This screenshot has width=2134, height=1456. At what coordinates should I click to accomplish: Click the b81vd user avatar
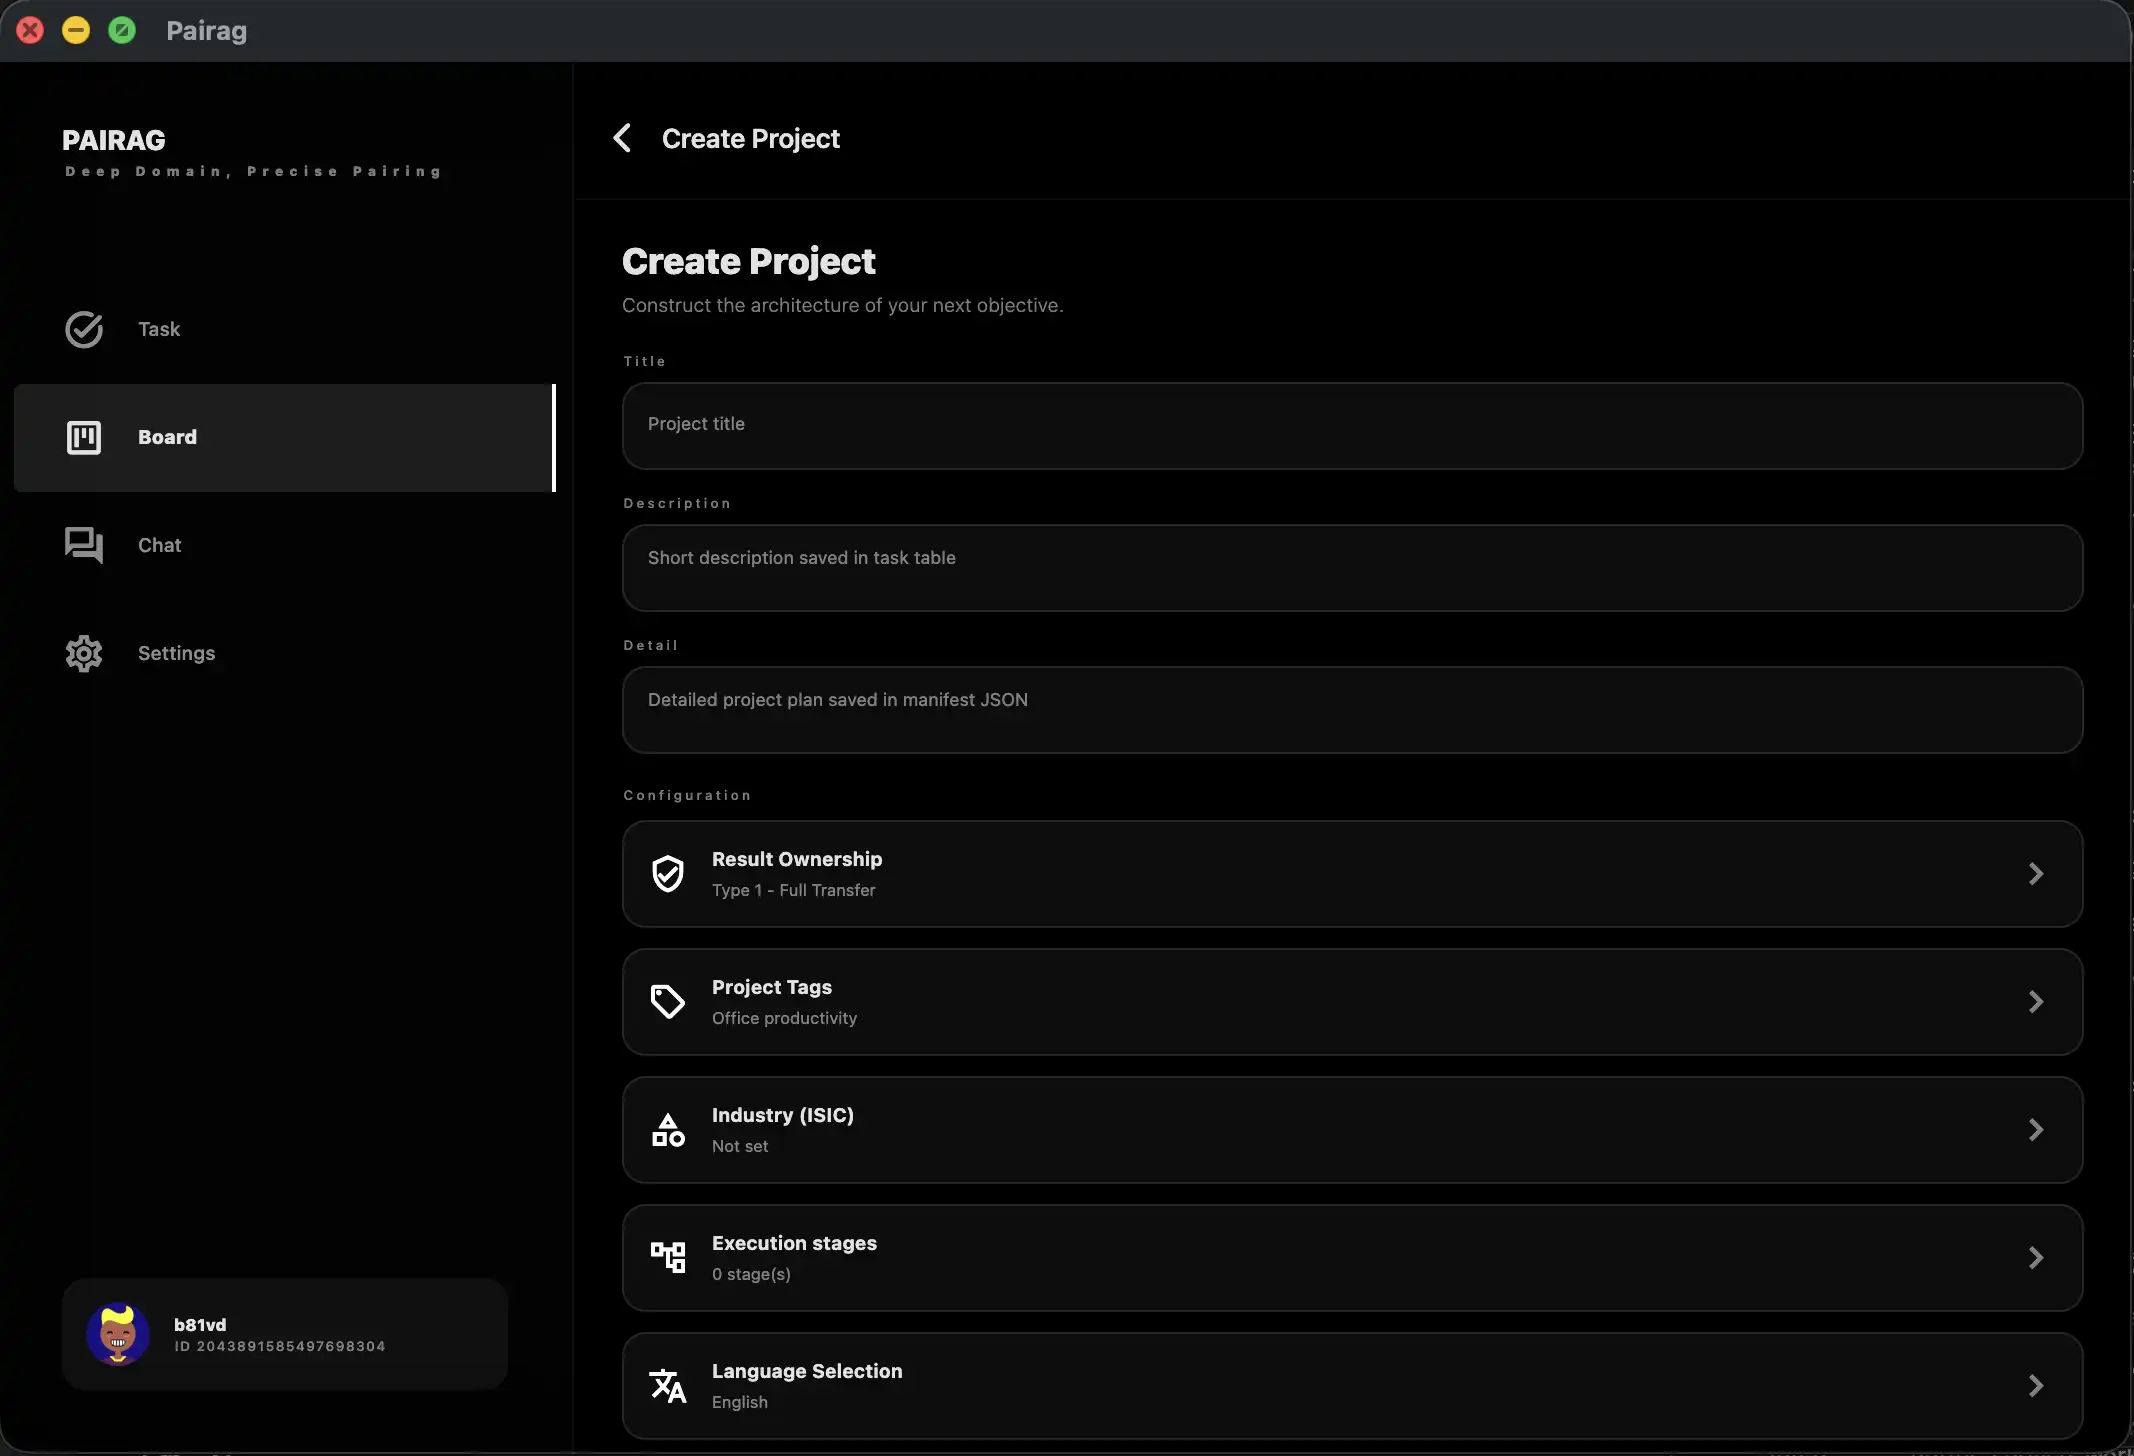pos(118,1334)
